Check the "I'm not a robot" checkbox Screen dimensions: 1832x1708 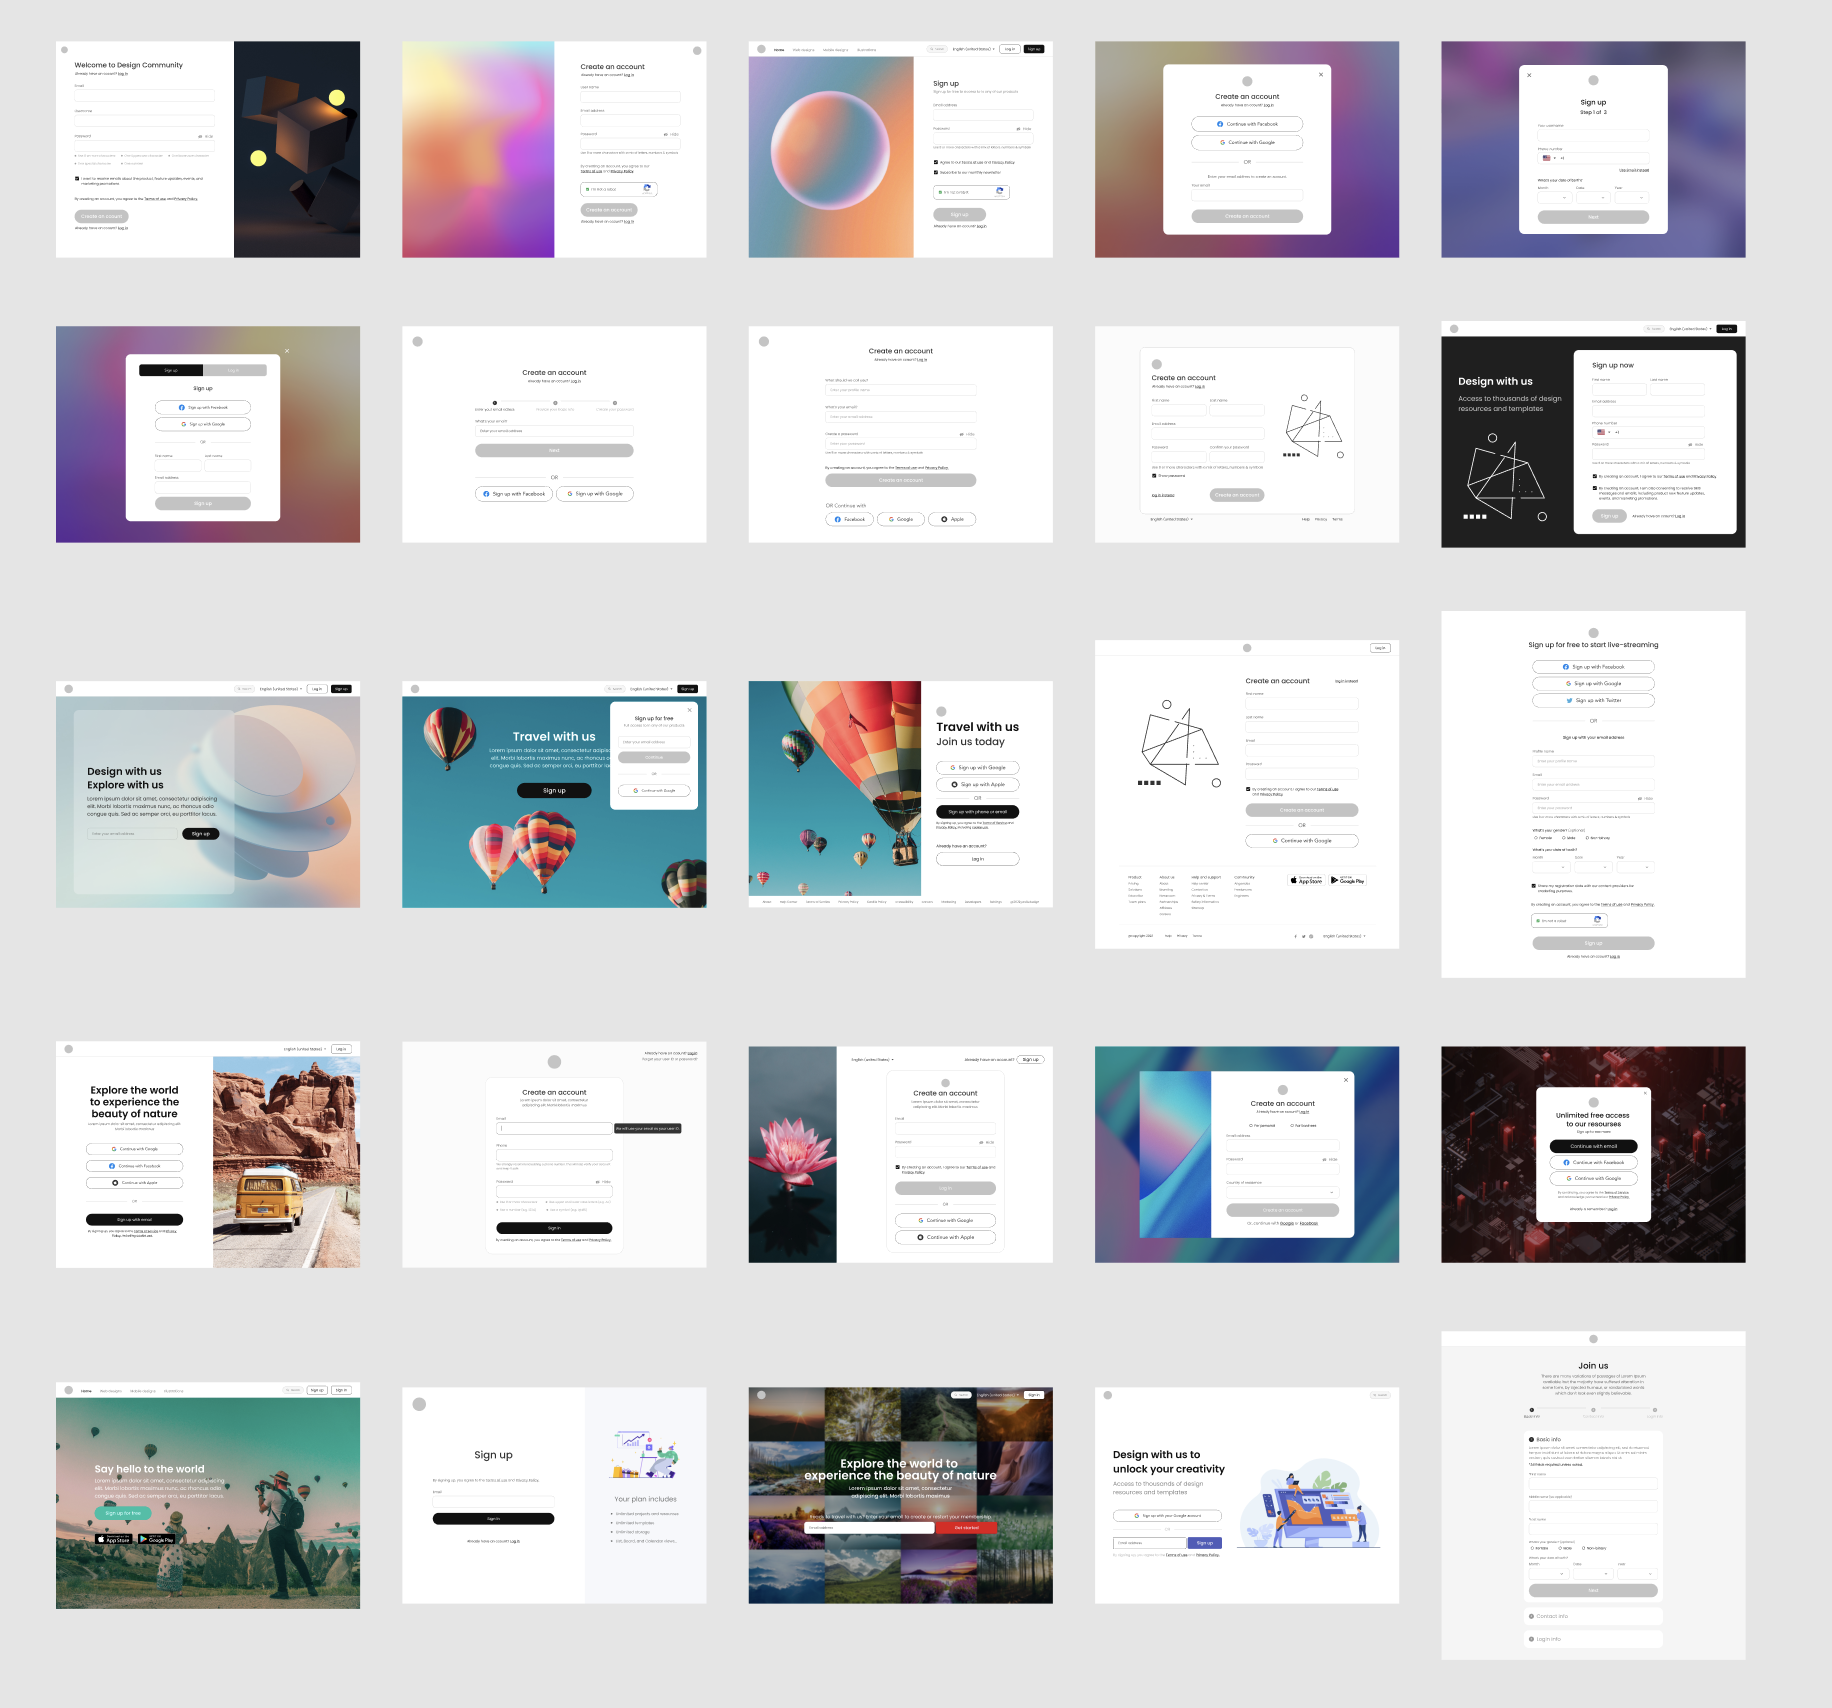(x=589, y=188)
